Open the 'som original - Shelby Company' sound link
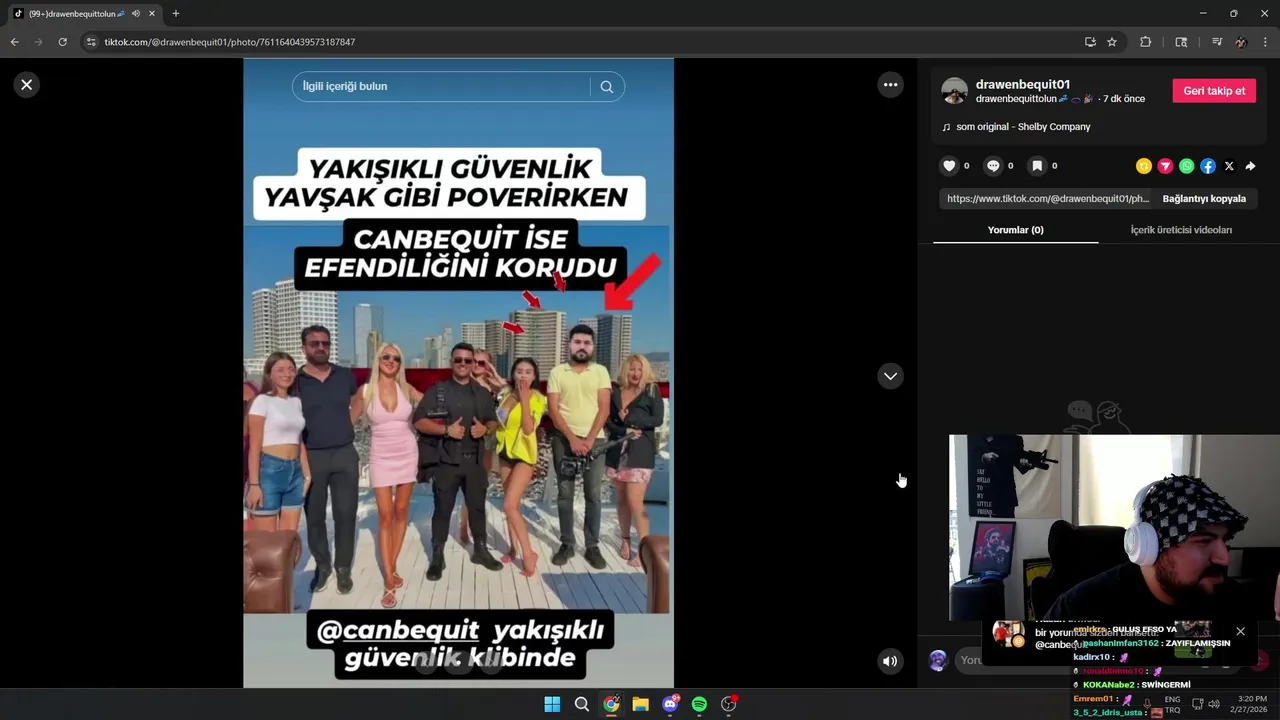 pos(1023,127)
